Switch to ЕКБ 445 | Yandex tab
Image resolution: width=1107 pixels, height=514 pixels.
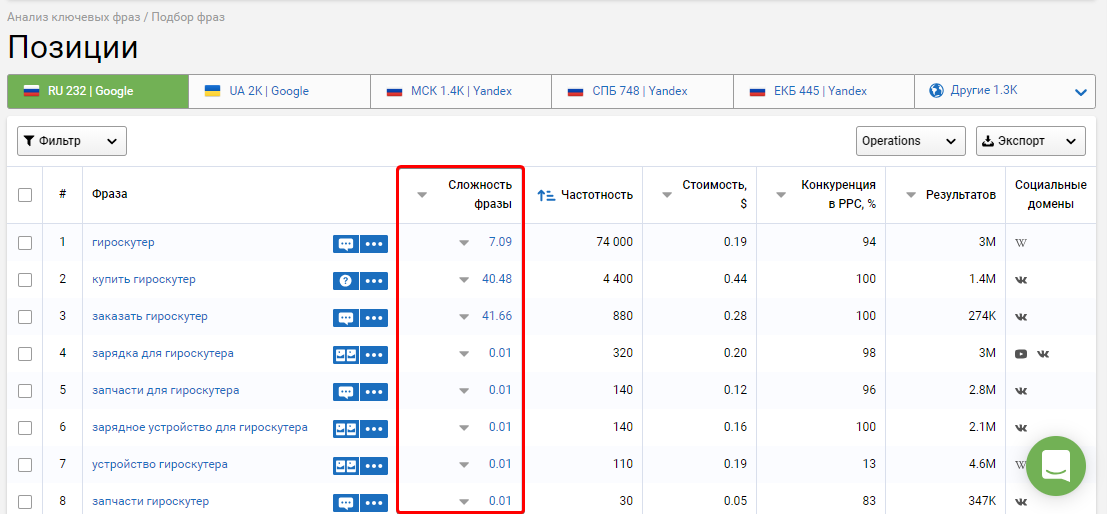[824, 91]
